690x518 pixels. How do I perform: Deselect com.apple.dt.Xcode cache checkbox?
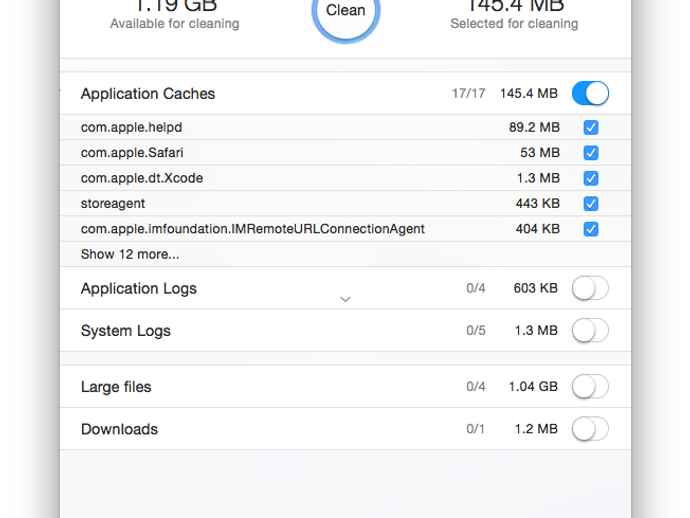[591, 178]
